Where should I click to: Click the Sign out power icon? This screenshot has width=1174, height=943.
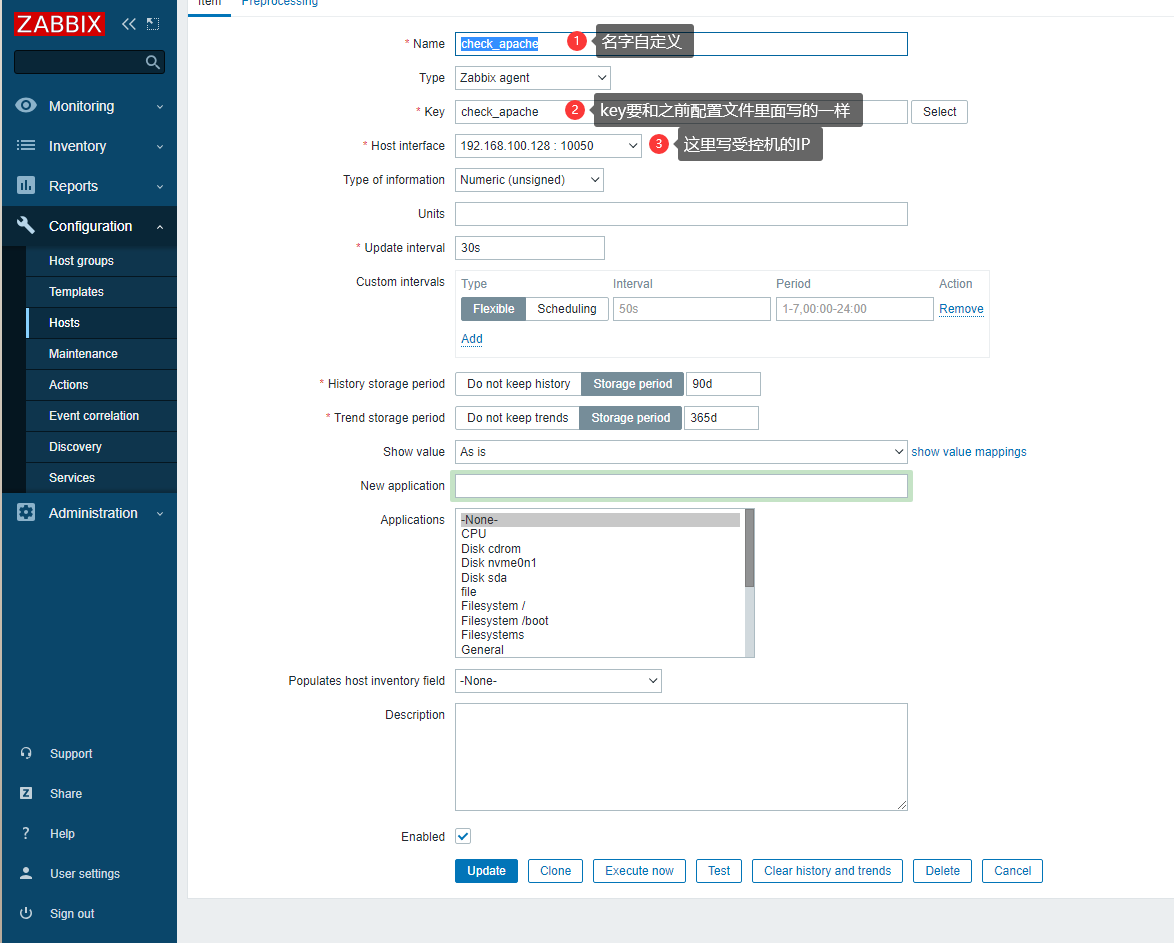(26, 913)
